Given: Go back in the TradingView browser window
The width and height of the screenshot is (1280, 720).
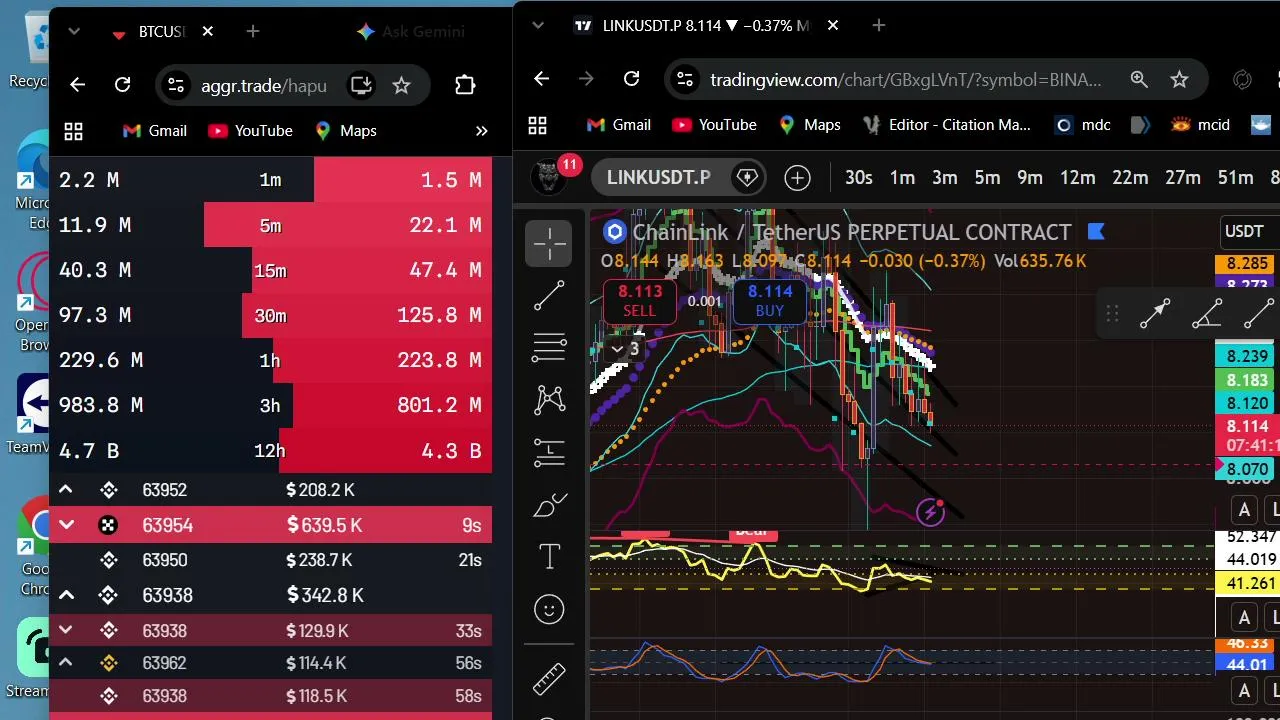Looking at the screenshot, I should [x=541, y=79].
